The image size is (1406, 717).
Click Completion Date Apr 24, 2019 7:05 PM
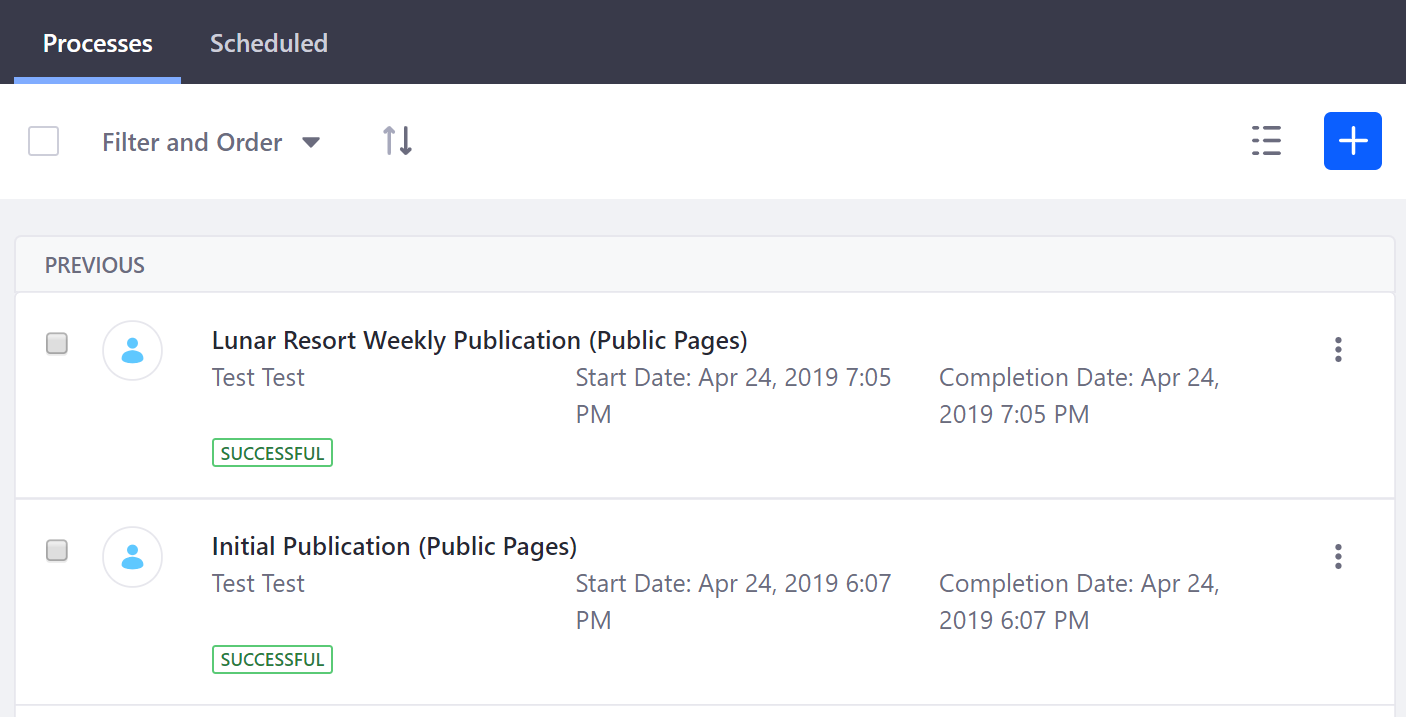pyautogui.click(x=1080, y=396)
